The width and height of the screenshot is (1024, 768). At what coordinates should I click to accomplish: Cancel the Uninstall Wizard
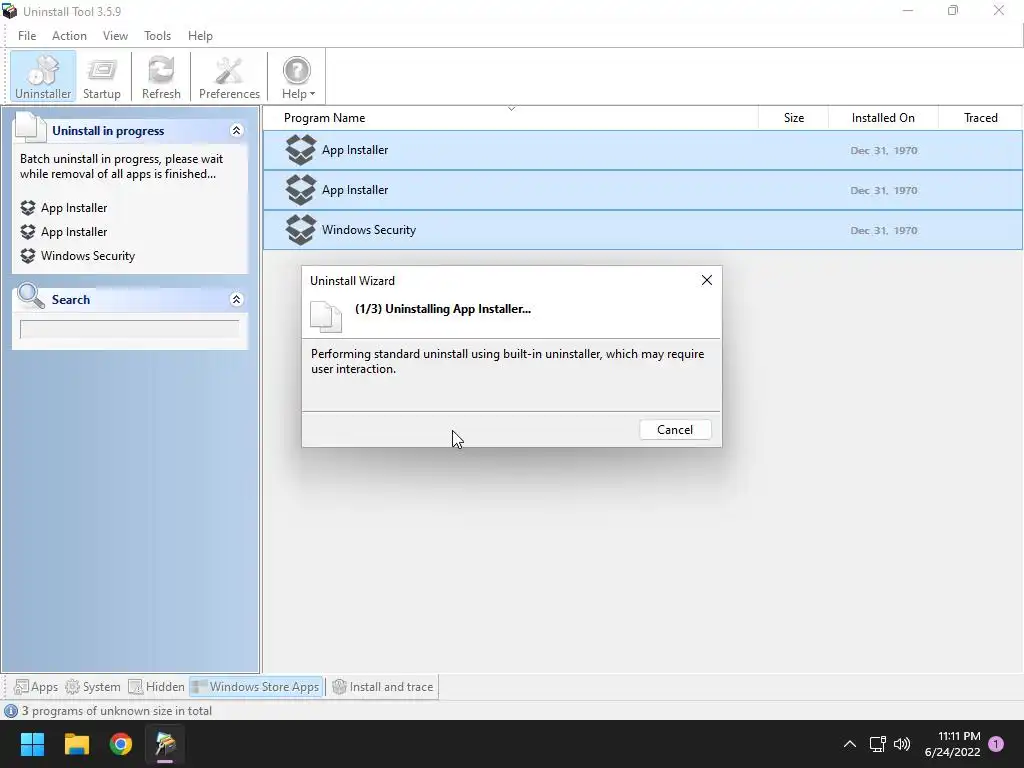675,430
